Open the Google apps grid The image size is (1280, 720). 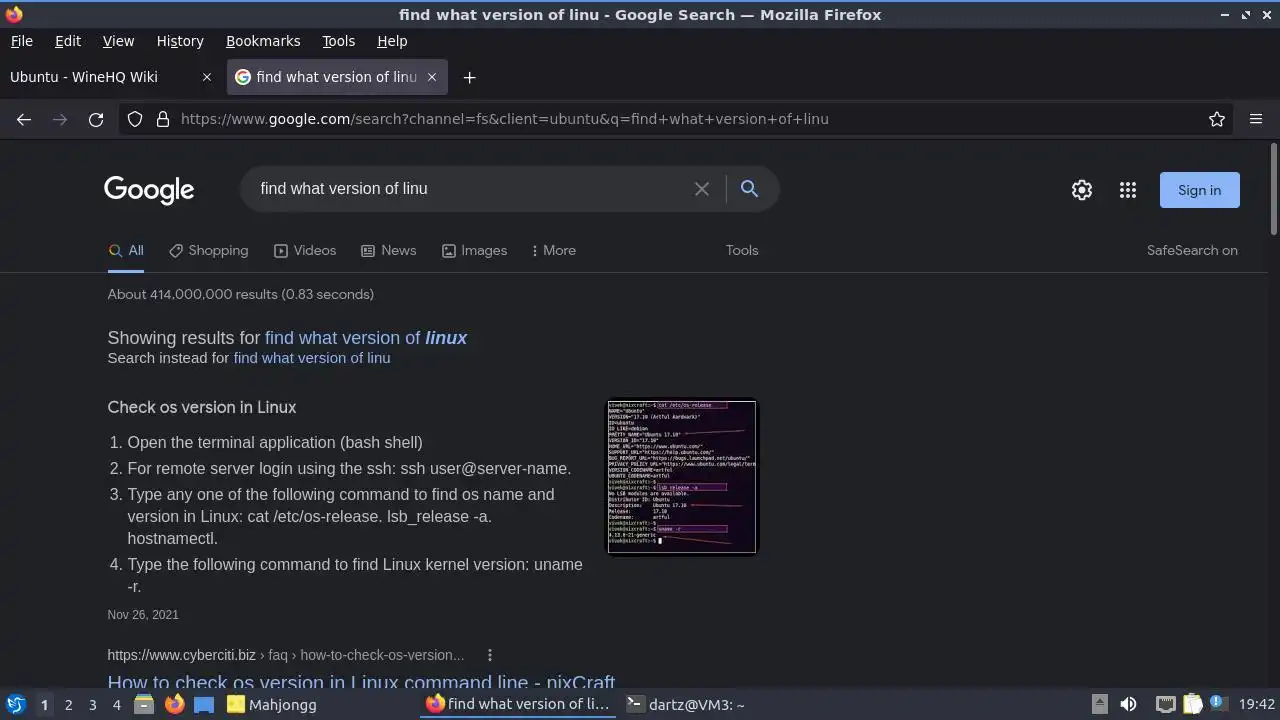point(1128,190)
